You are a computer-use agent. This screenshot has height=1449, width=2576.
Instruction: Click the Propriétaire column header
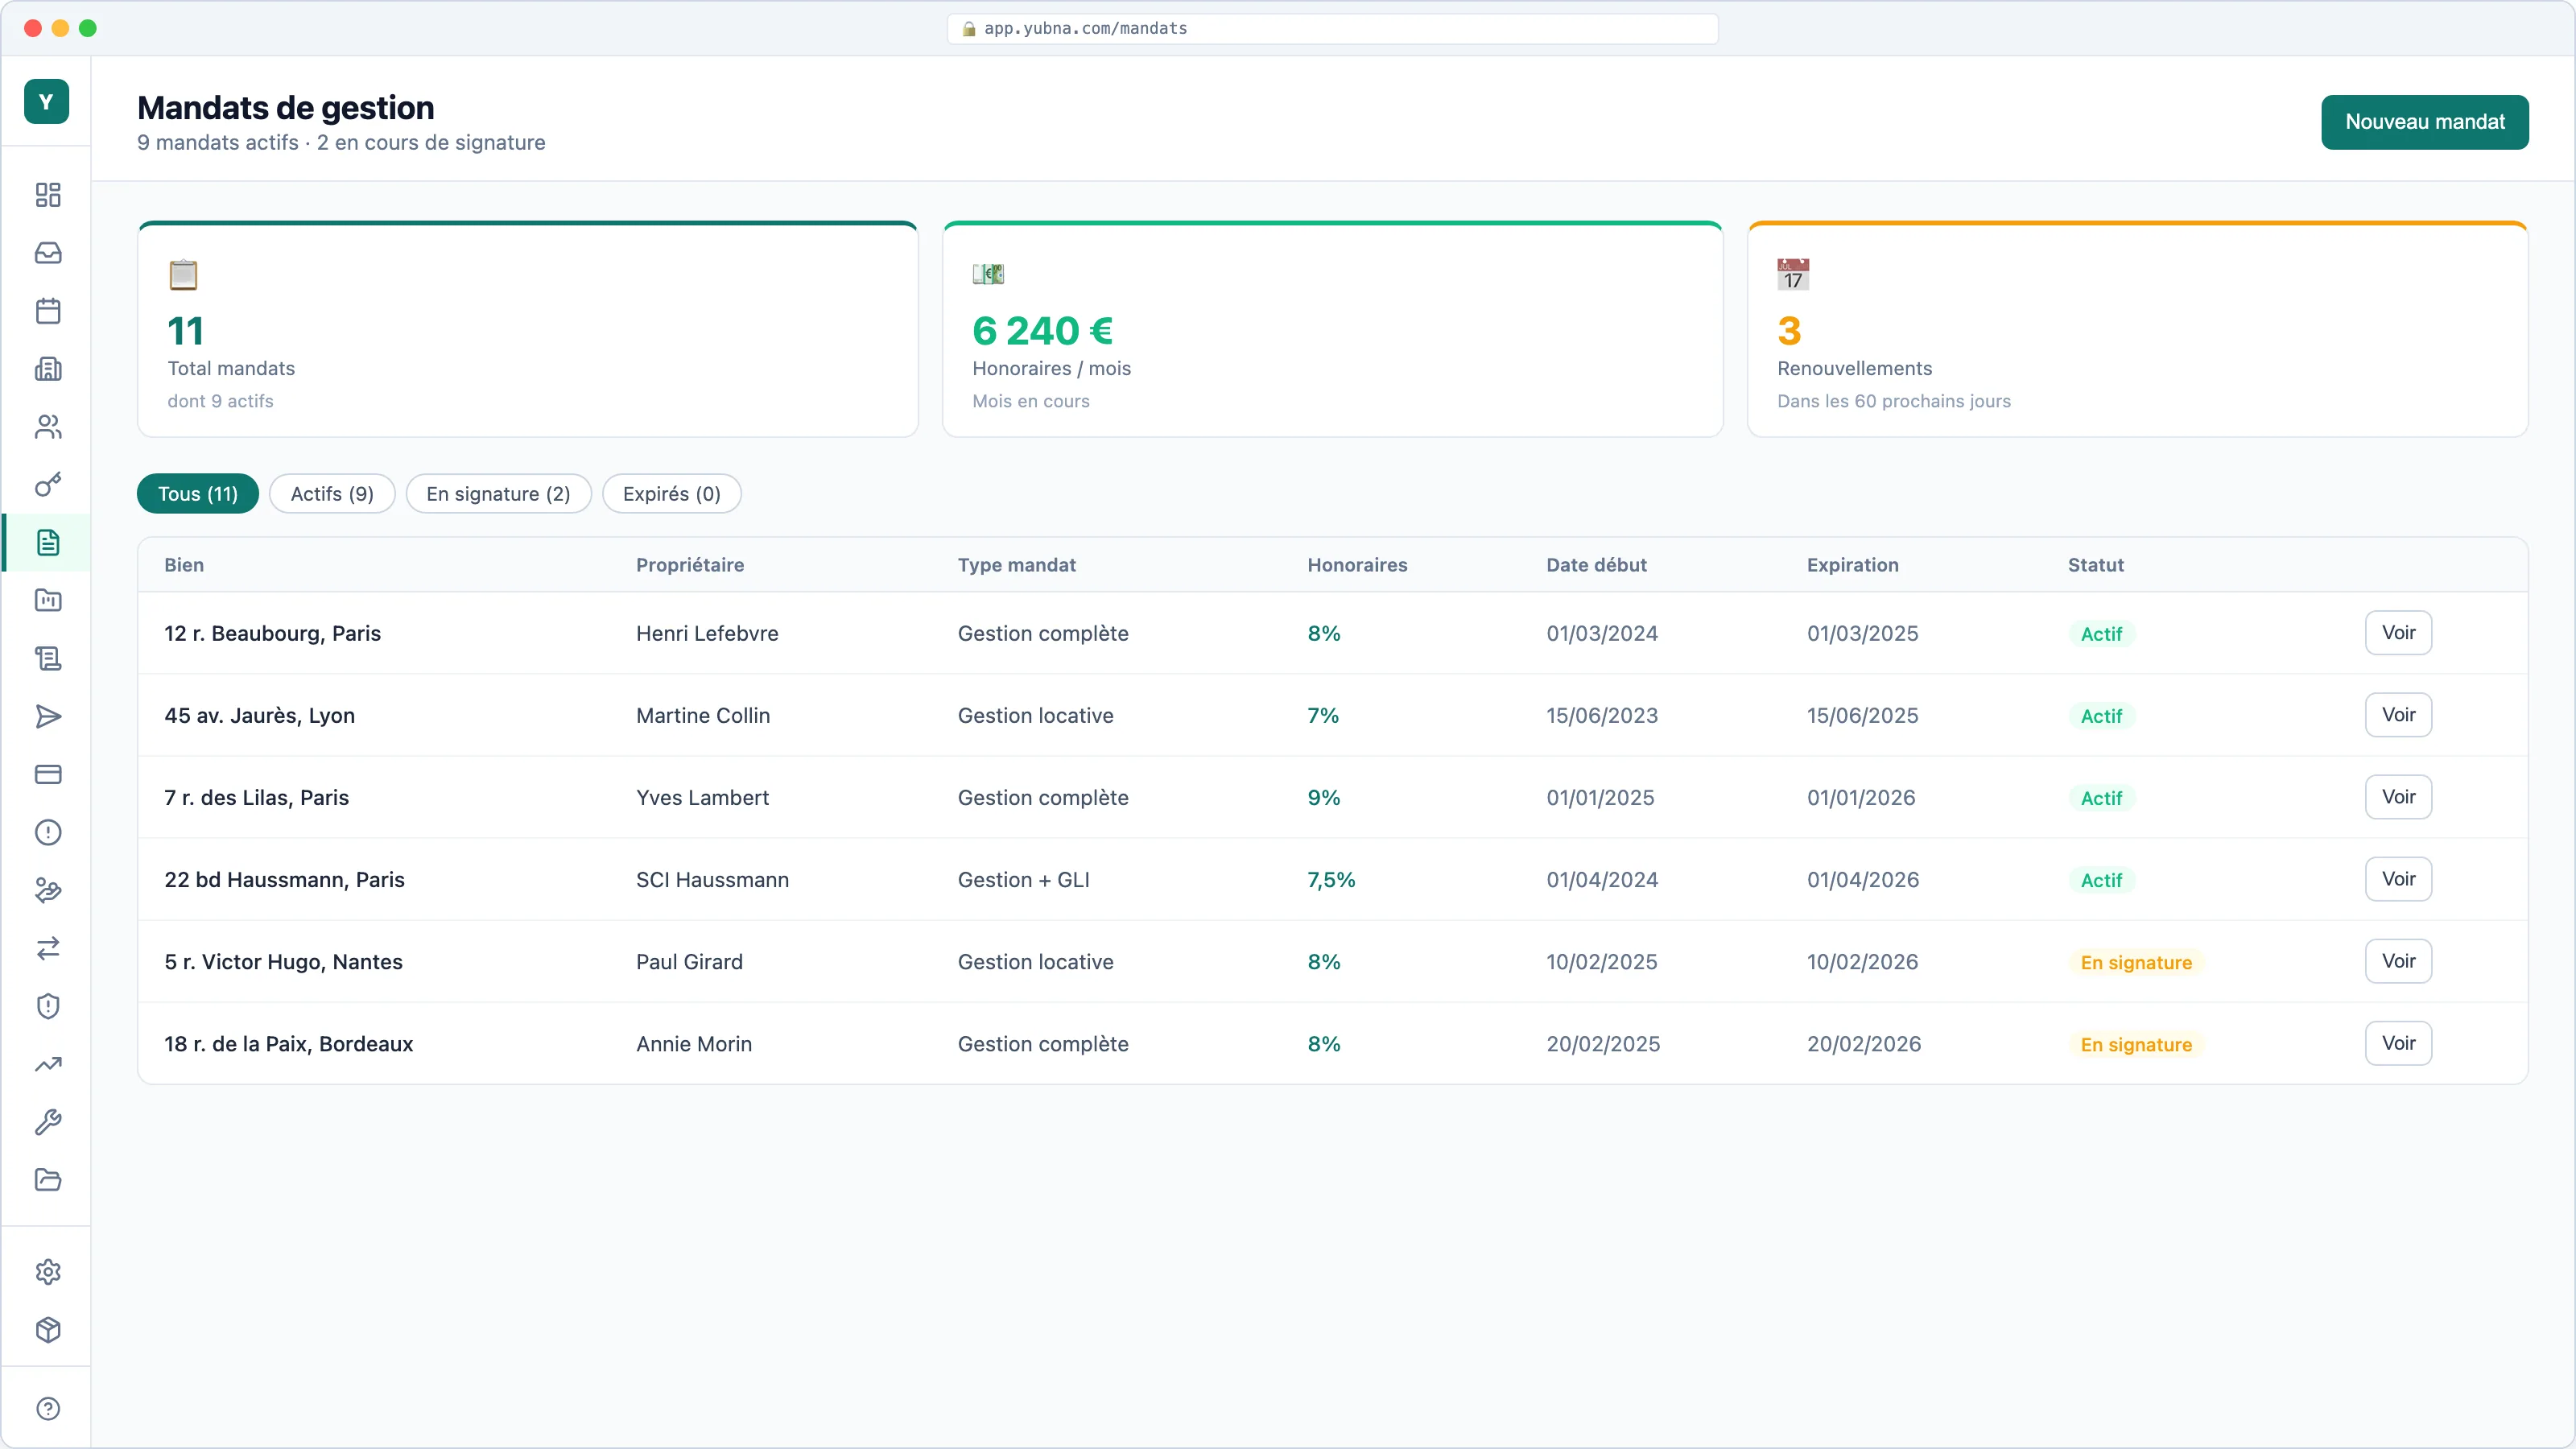click(x=690, y=565)
